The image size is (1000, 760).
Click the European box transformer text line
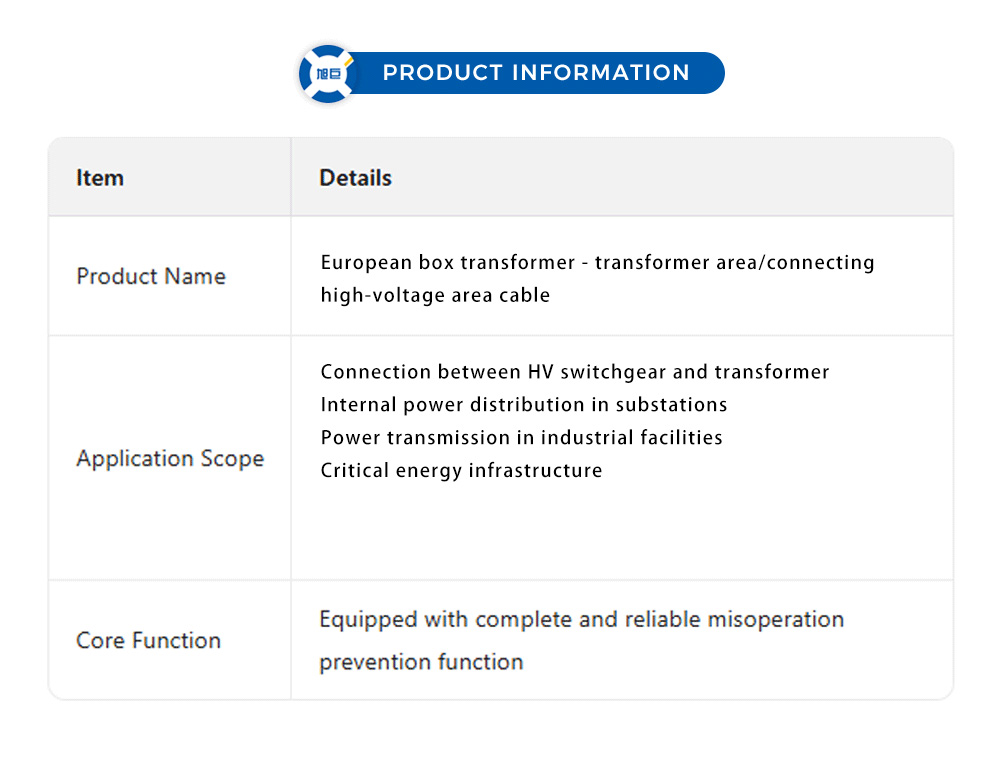coord(597,262)
